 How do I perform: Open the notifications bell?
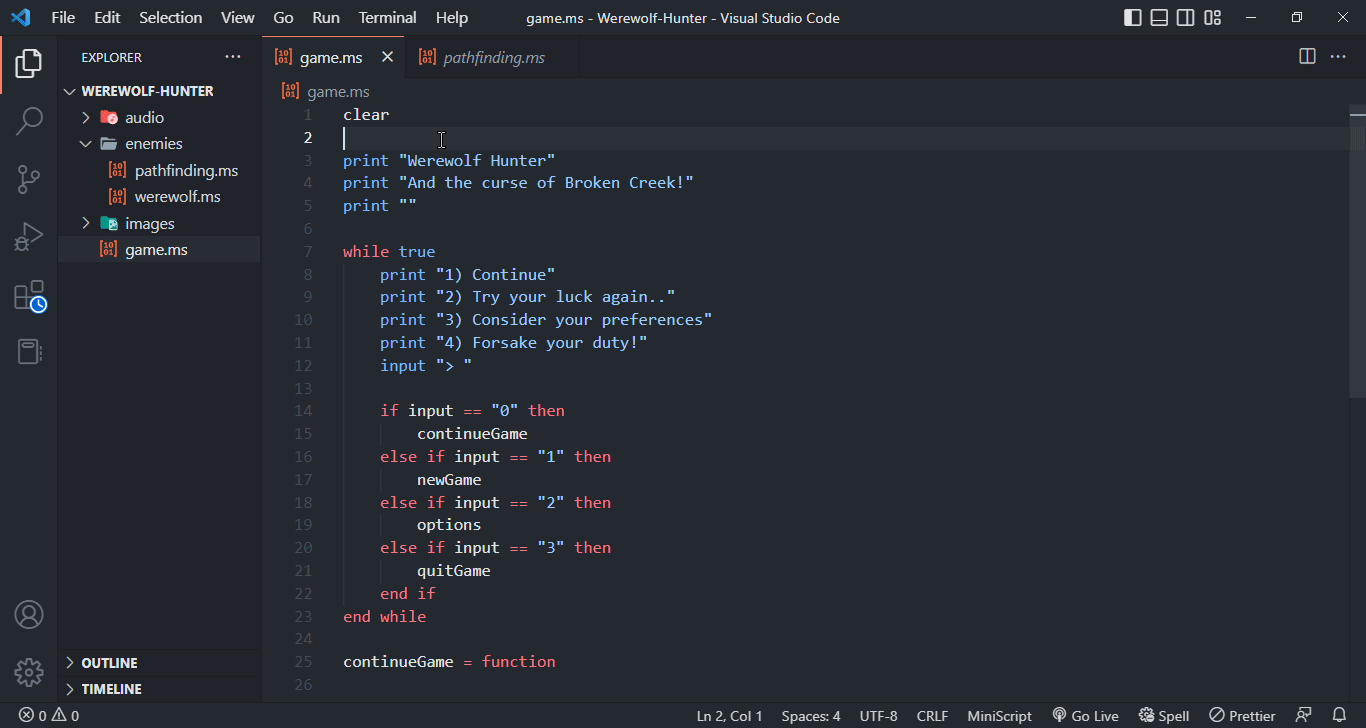1340,715
